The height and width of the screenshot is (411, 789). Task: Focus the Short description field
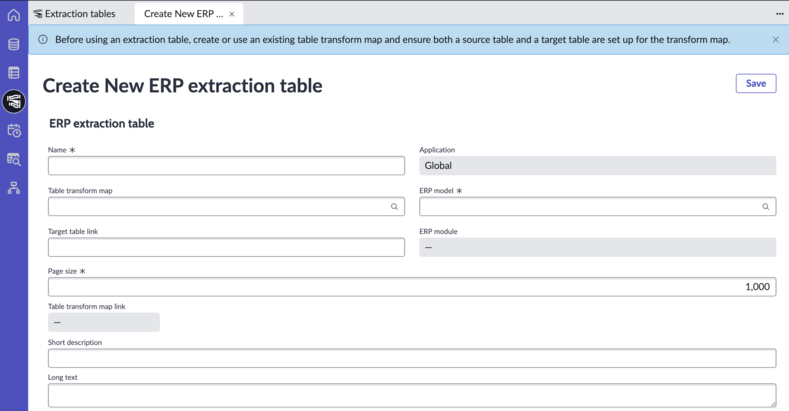(x=412, y=358)
